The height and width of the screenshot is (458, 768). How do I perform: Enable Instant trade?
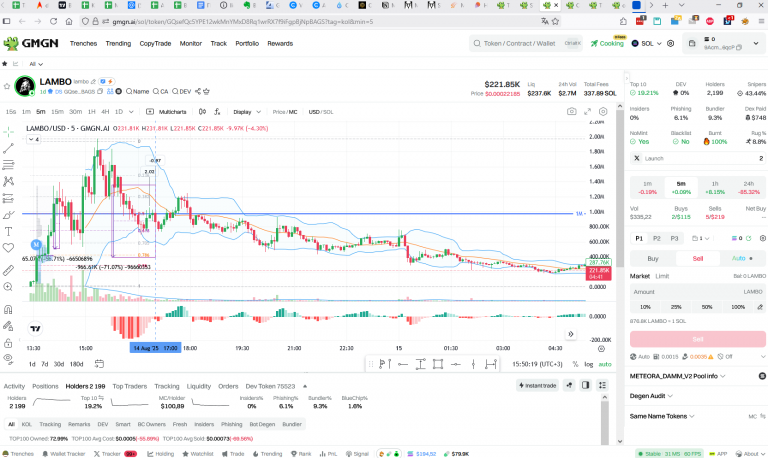pos(537,386)
